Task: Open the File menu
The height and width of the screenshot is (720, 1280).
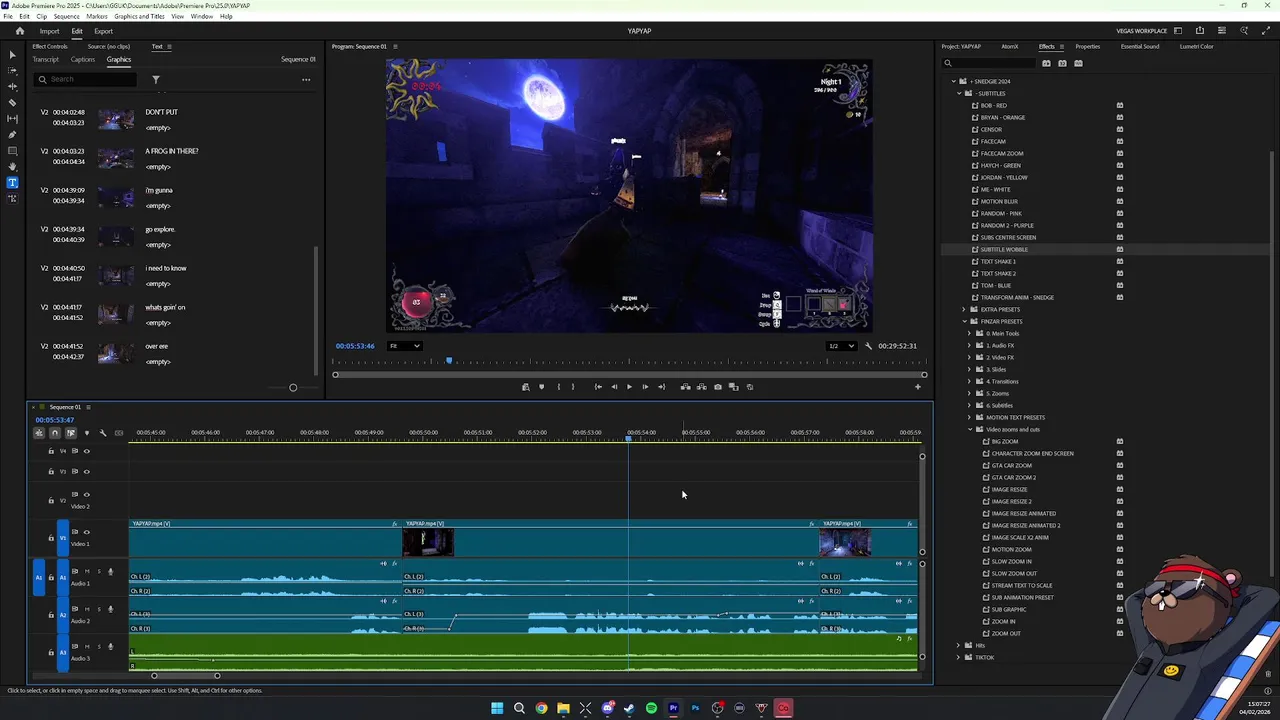Action: pyautogui.click(x=8, y=16)
